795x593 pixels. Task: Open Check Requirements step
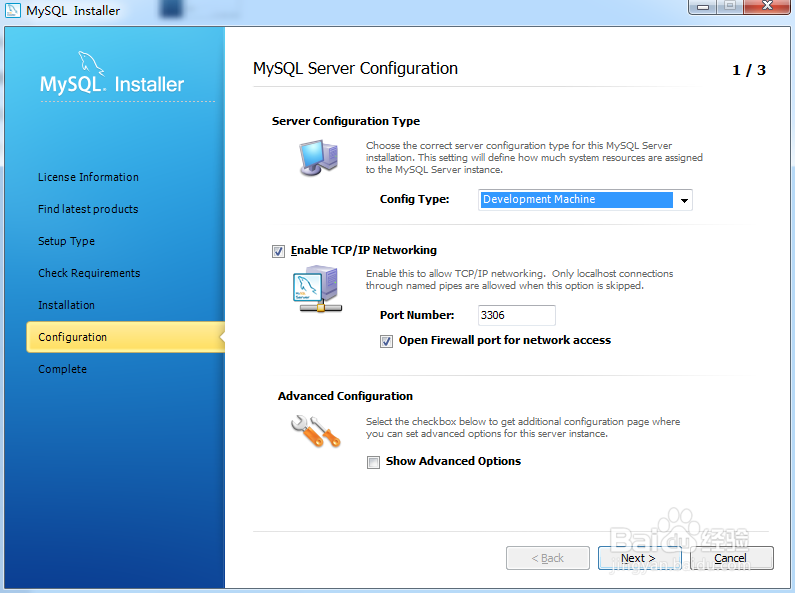point(89,273)
